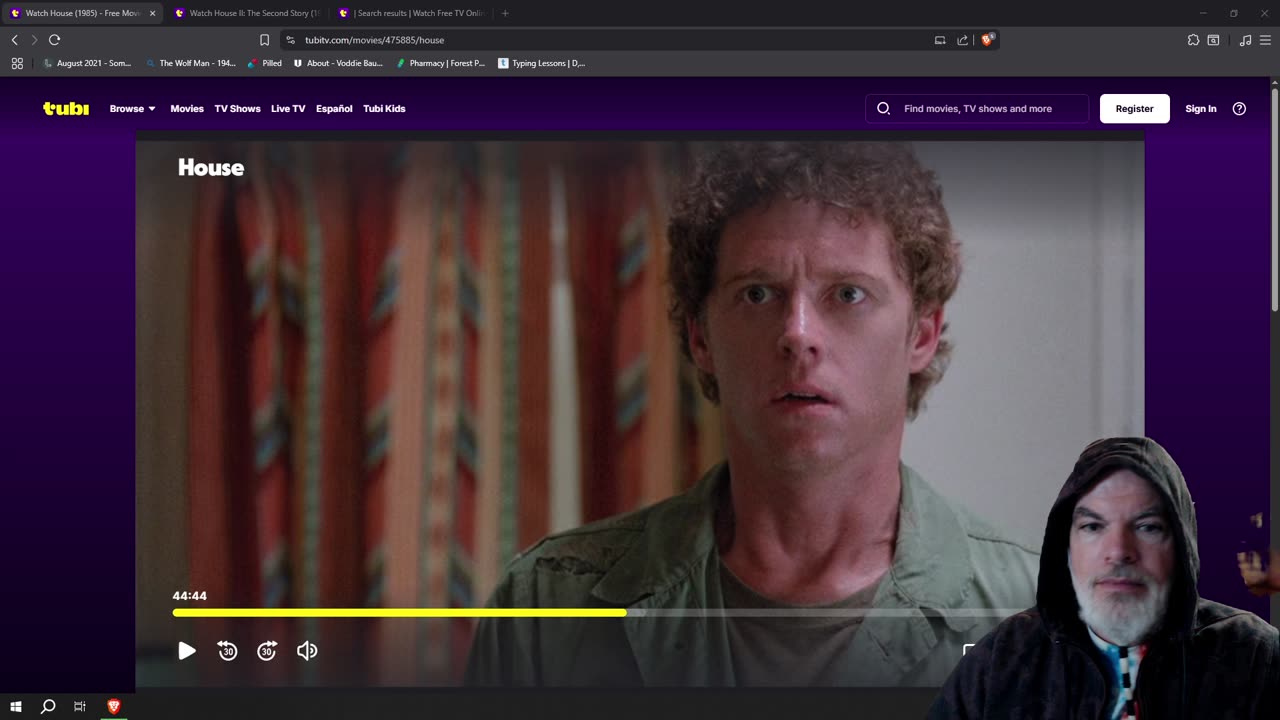This screenshot has width=1280, height=720.
Task: Click the 44:44 timestamp text
Action: [189, 596]
